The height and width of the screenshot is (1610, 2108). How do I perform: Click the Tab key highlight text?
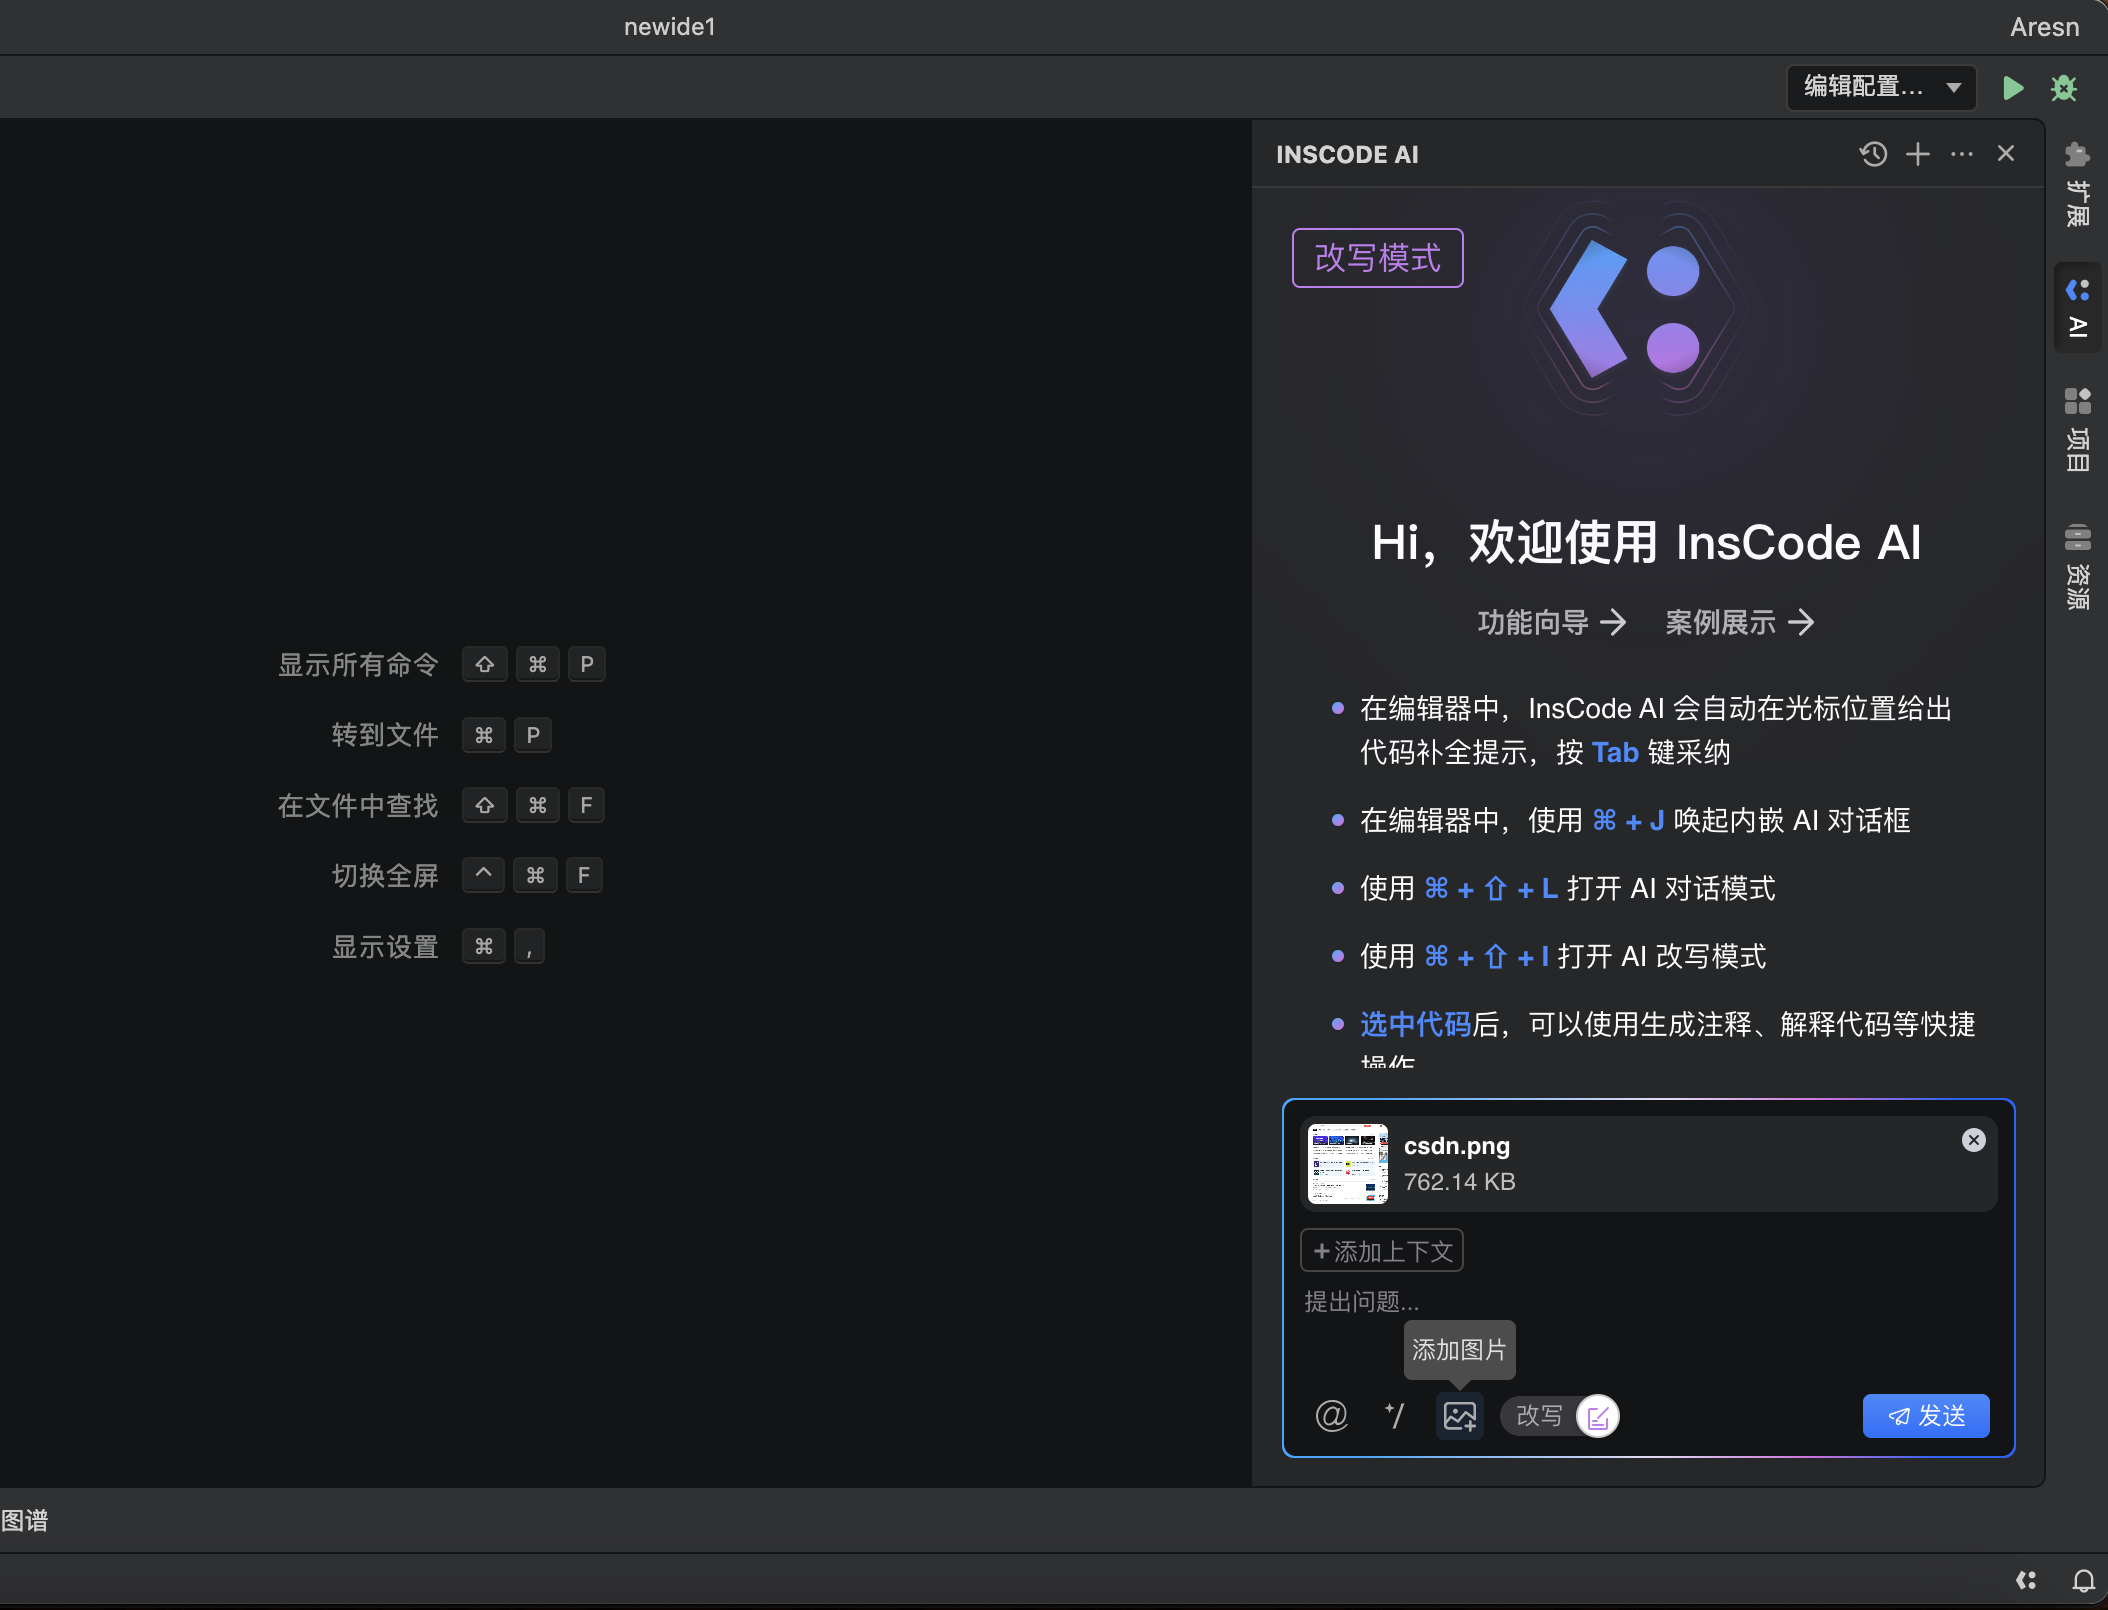[x=1614, y=752]
